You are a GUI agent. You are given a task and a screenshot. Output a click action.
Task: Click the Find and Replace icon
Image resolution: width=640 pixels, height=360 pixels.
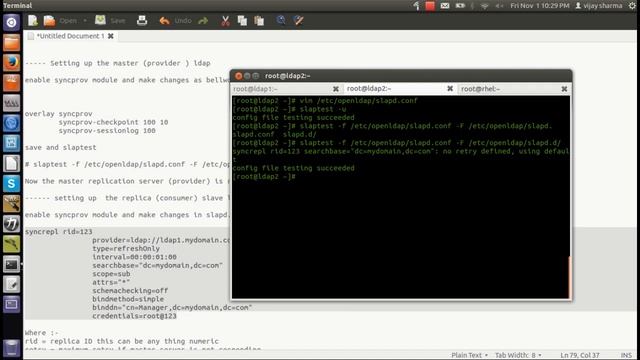(x=298, y=20)
